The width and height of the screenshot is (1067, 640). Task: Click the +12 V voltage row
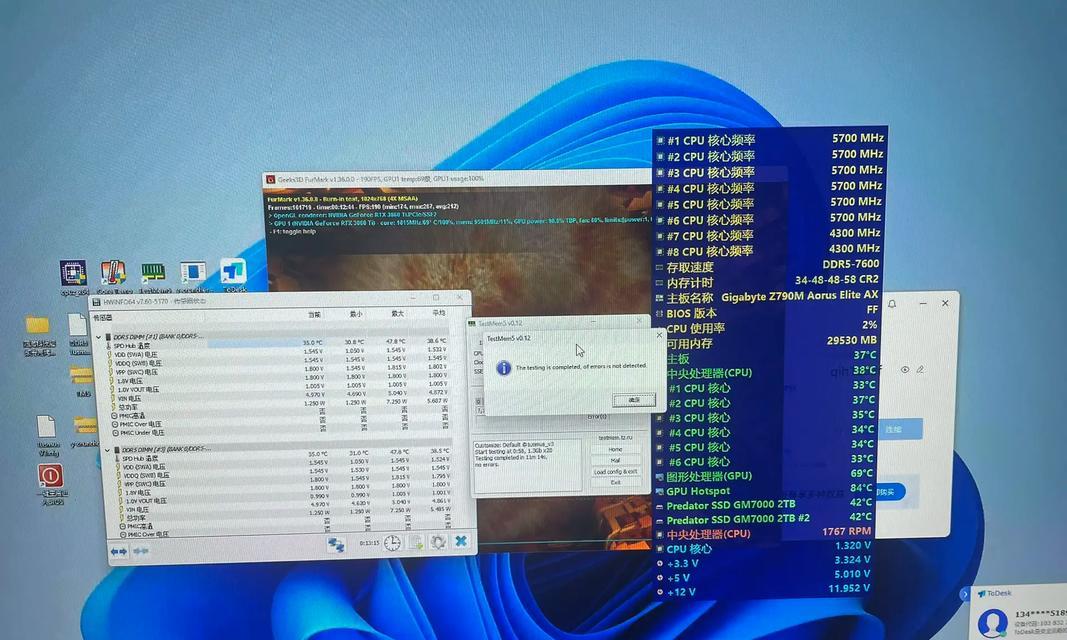pos(764,591)
